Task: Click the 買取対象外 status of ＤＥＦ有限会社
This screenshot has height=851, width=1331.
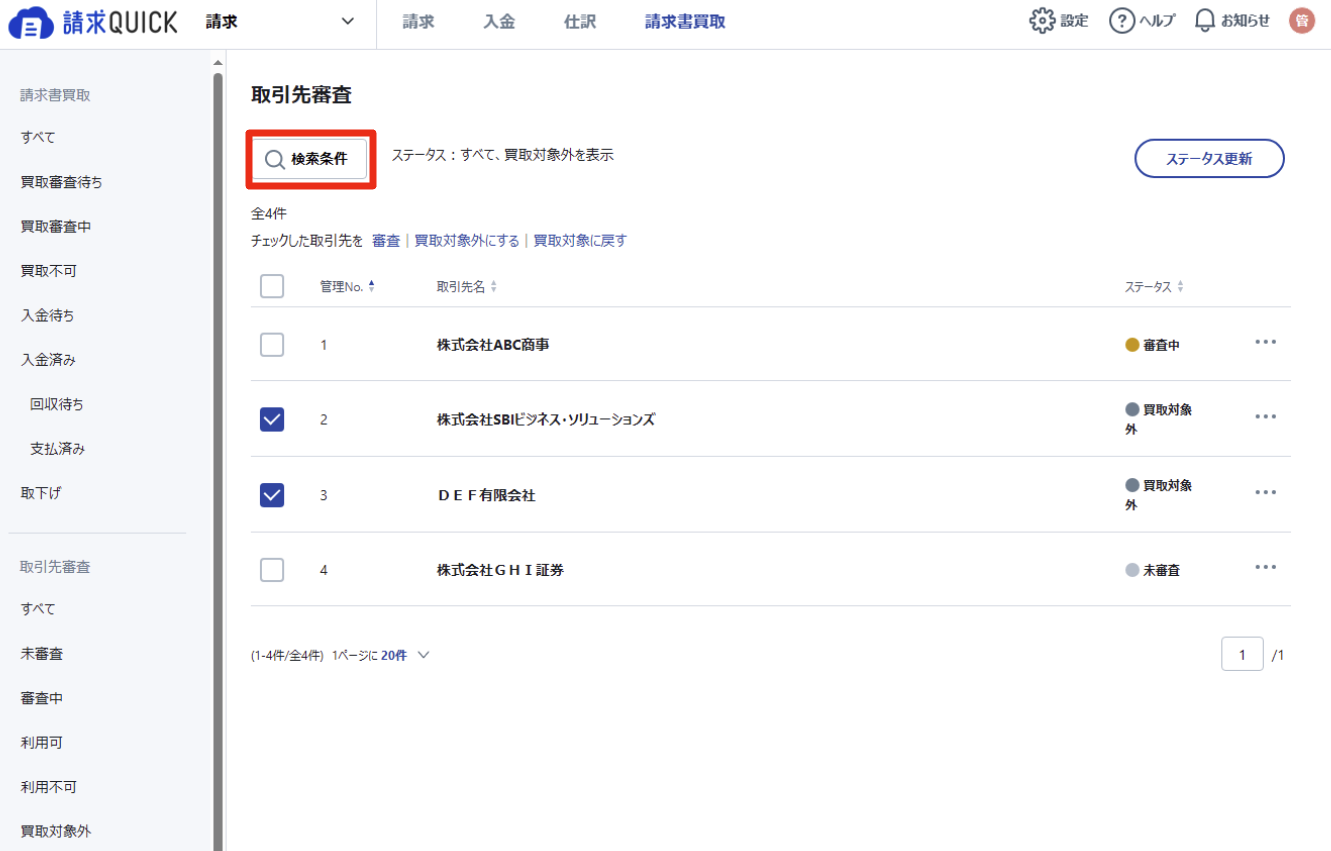Action: coord(1158,495)
